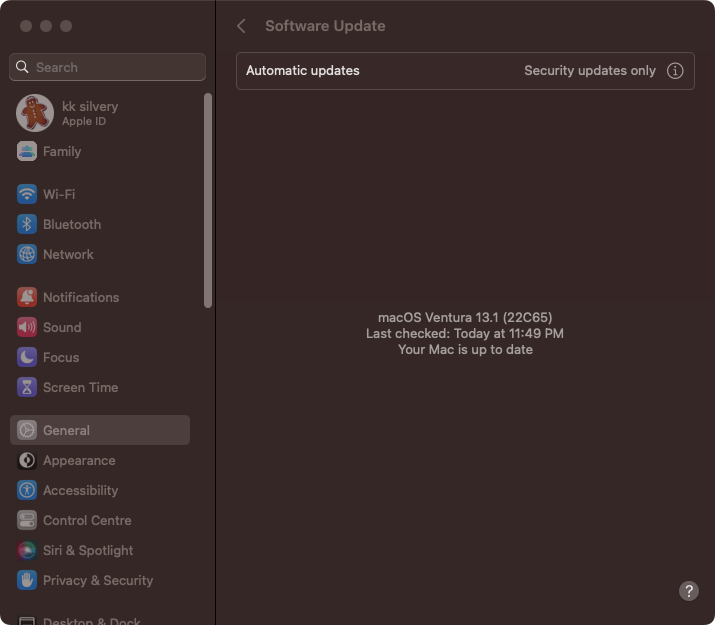Image resolution: width=715 pixels, height=625 pixels.
Task: Click the Siri & Spotlight icon
Action: pos(27,551)
